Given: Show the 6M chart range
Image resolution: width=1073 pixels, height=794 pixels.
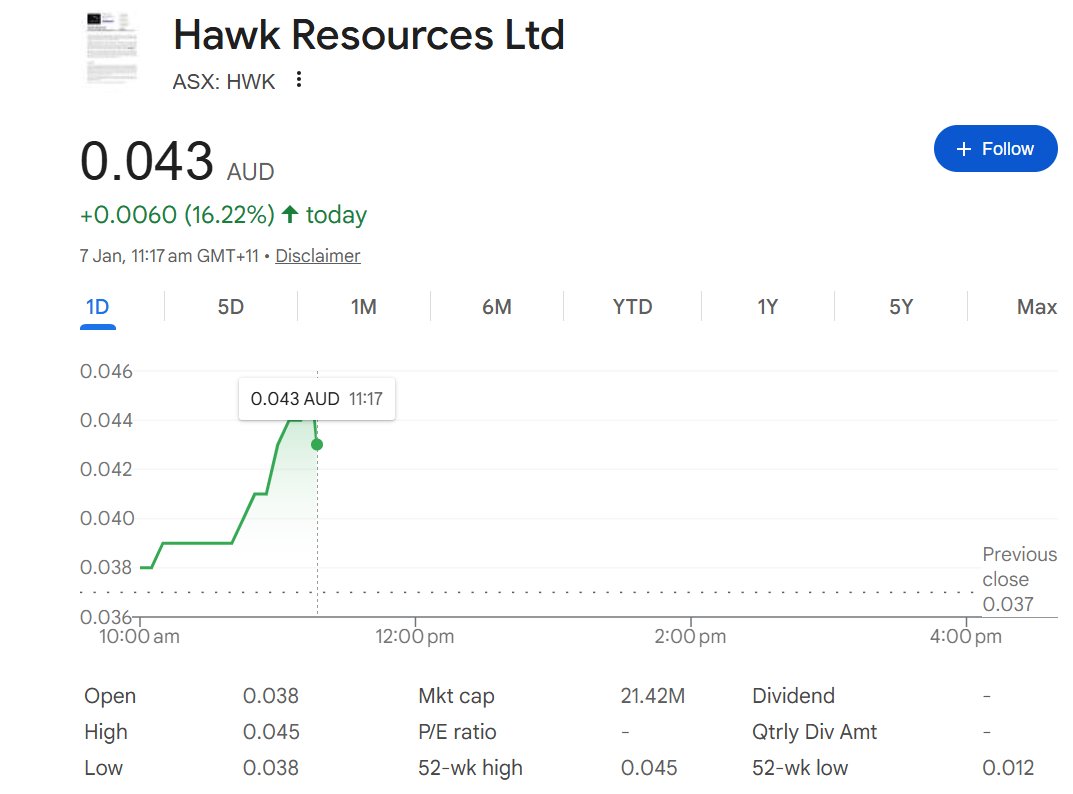Looking at the screenshot, I should click(497, 307).
